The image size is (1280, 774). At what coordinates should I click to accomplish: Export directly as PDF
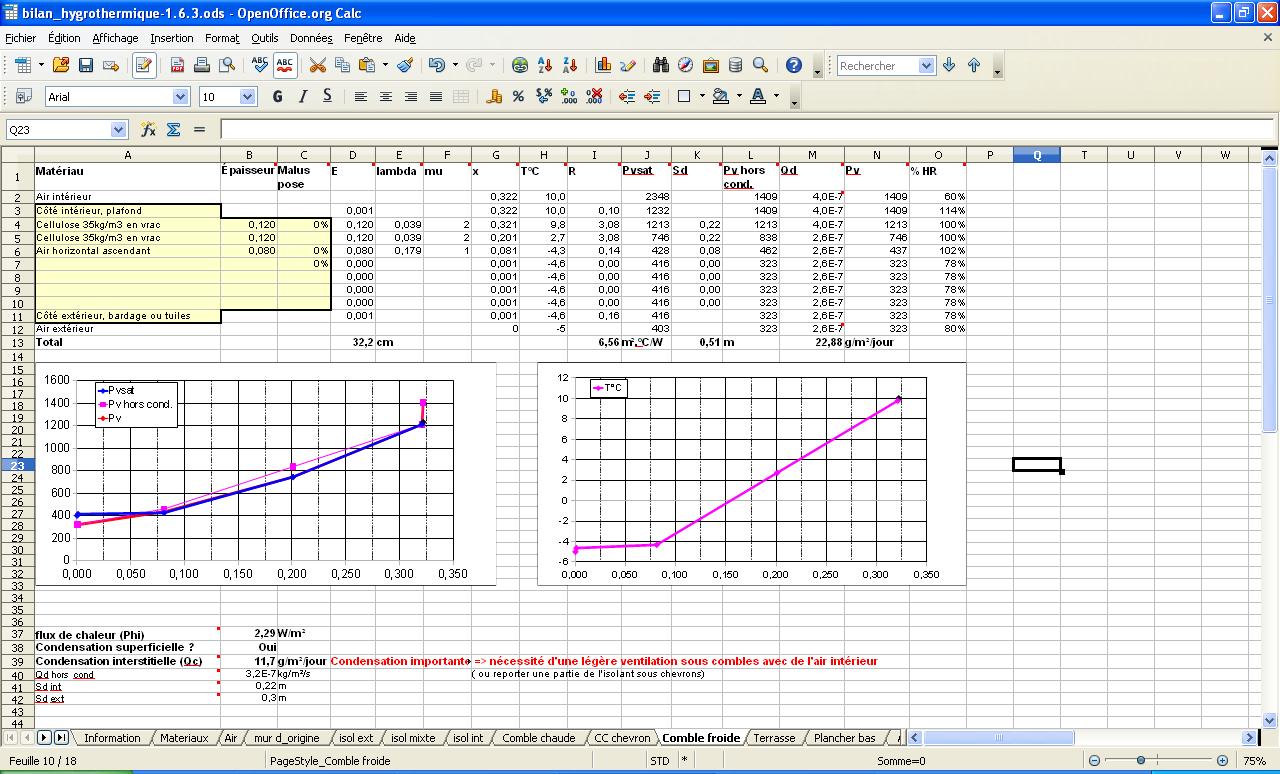177,65
